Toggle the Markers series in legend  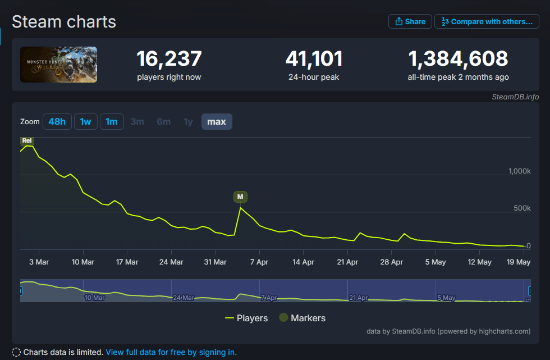[x=302, y=318]
